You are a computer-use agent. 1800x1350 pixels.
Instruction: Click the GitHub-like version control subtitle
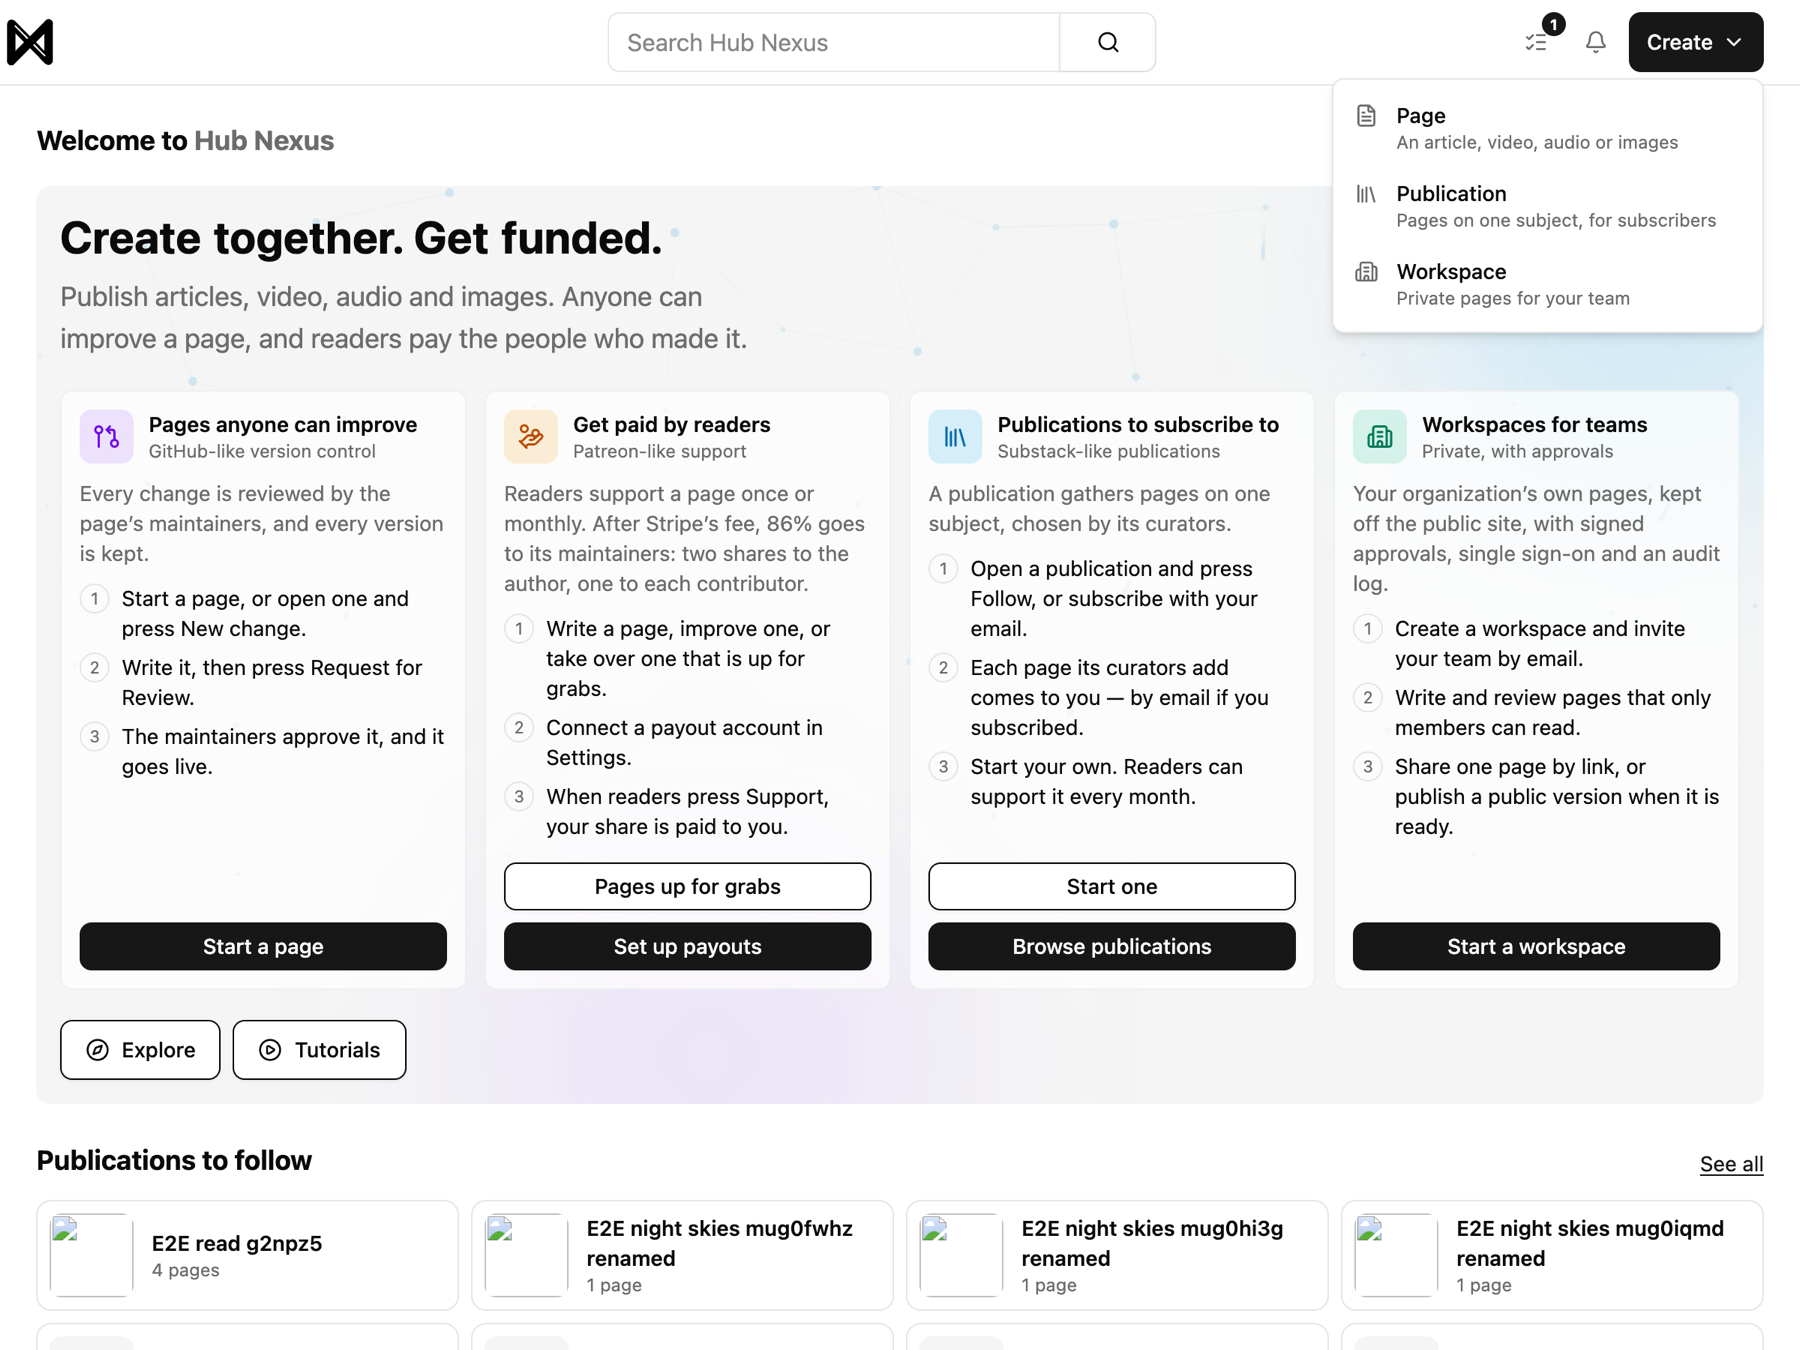[x=262, y=452]
